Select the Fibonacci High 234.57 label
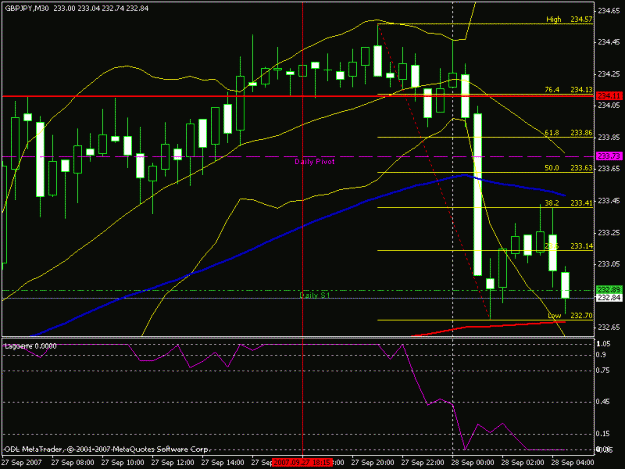 569,19
